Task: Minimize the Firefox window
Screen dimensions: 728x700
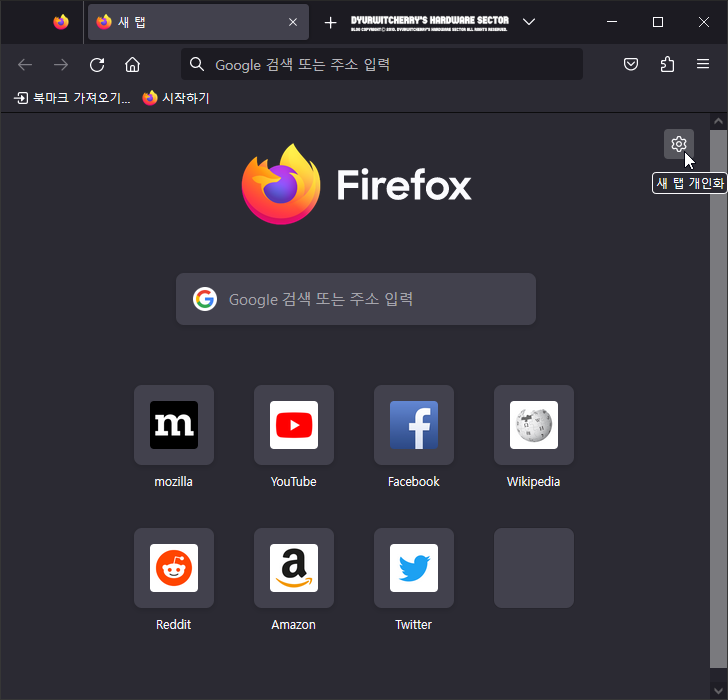Action: tap(612, 22)
